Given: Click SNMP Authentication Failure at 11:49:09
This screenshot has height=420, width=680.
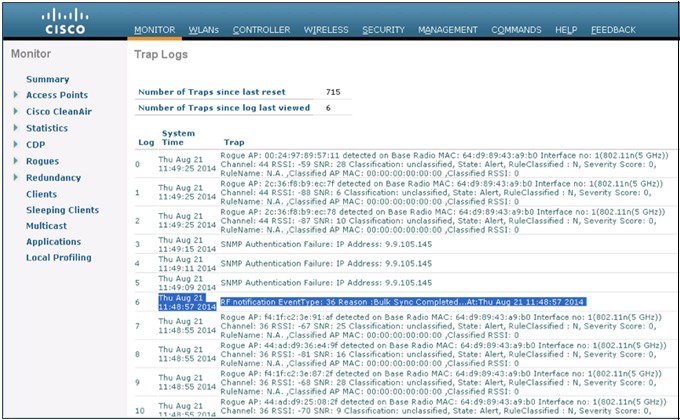Looking at the screenshot, I should tap(326, 283).
